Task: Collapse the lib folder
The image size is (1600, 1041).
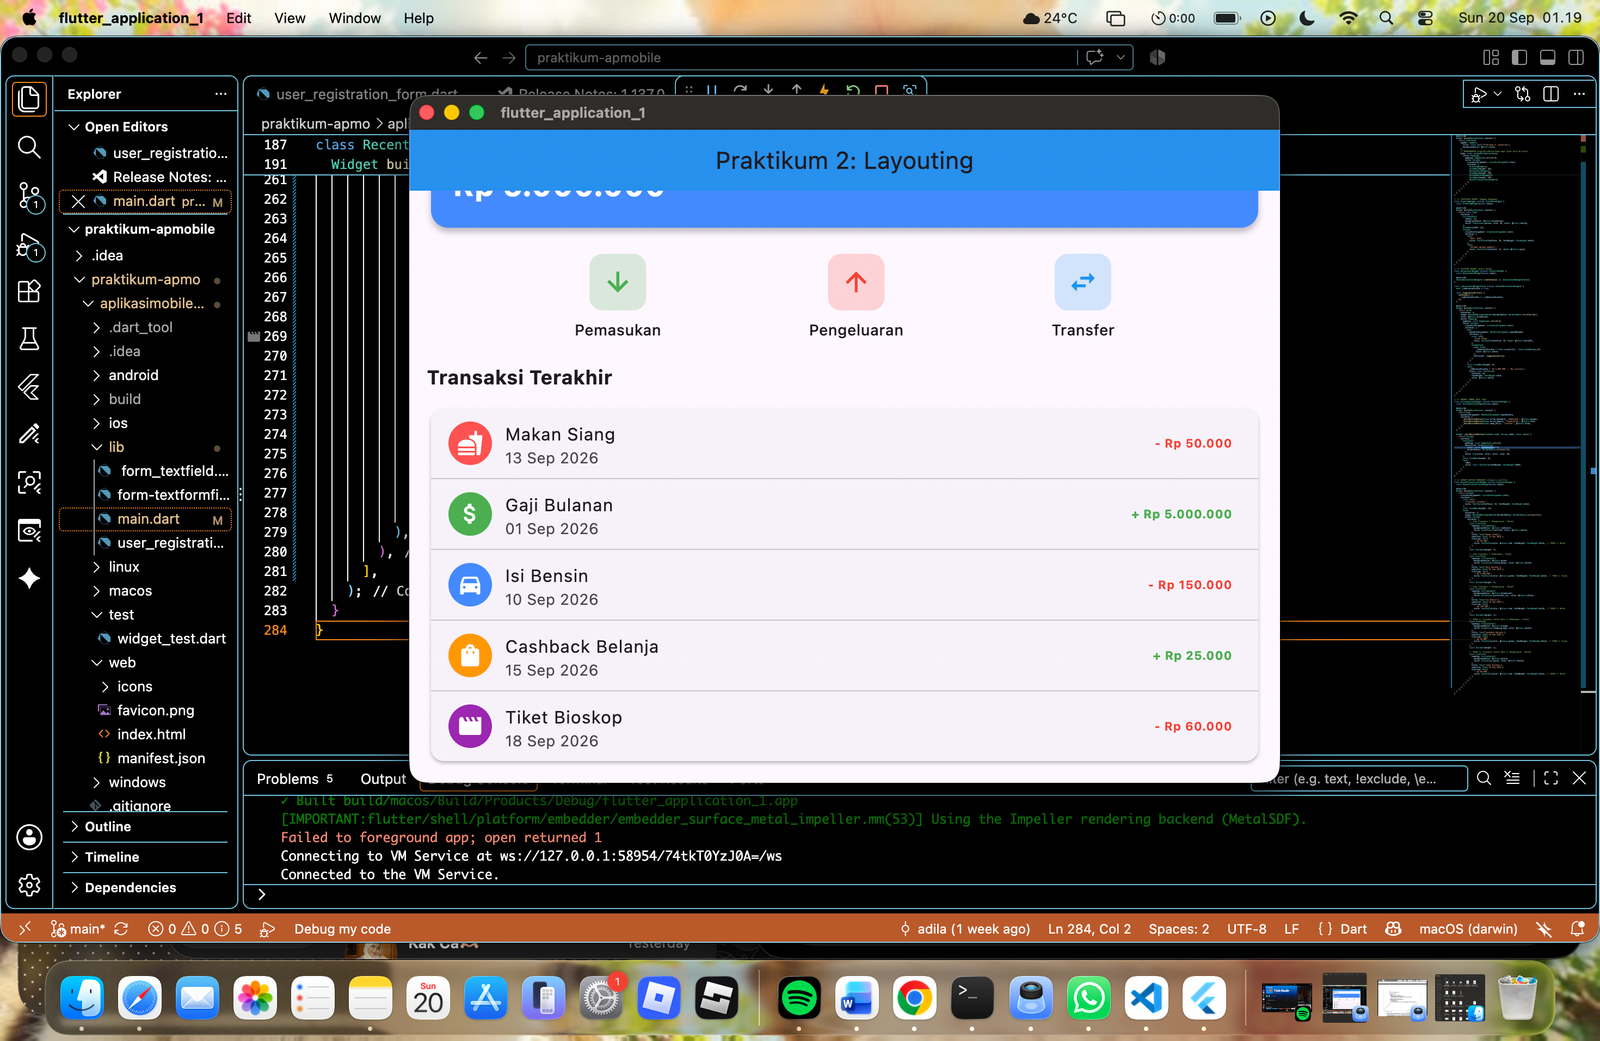Action: coord(97,447)
